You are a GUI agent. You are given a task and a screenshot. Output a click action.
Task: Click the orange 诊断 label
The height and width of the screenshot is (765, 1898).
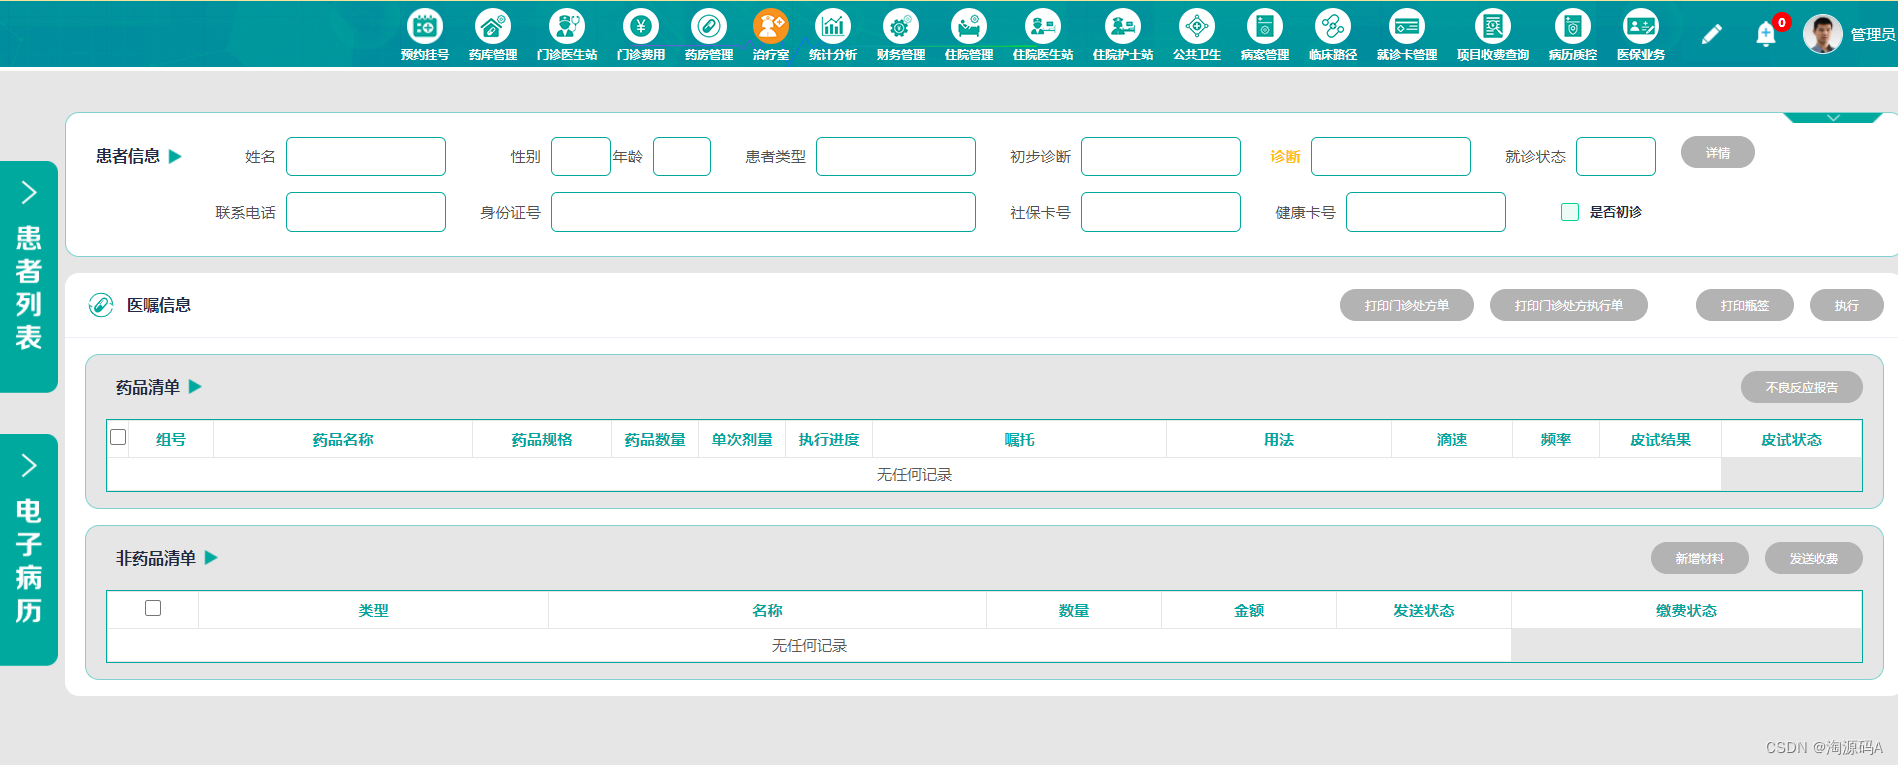[1285, 156]
